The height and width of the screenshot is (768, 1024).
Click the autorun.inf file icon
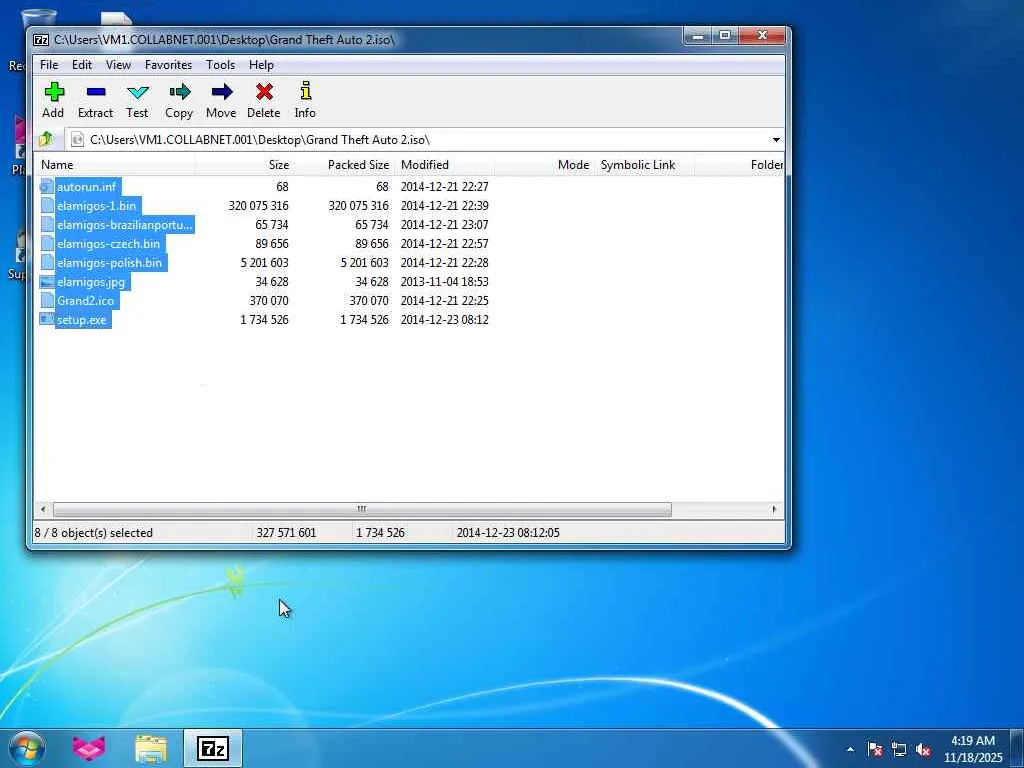46,187
